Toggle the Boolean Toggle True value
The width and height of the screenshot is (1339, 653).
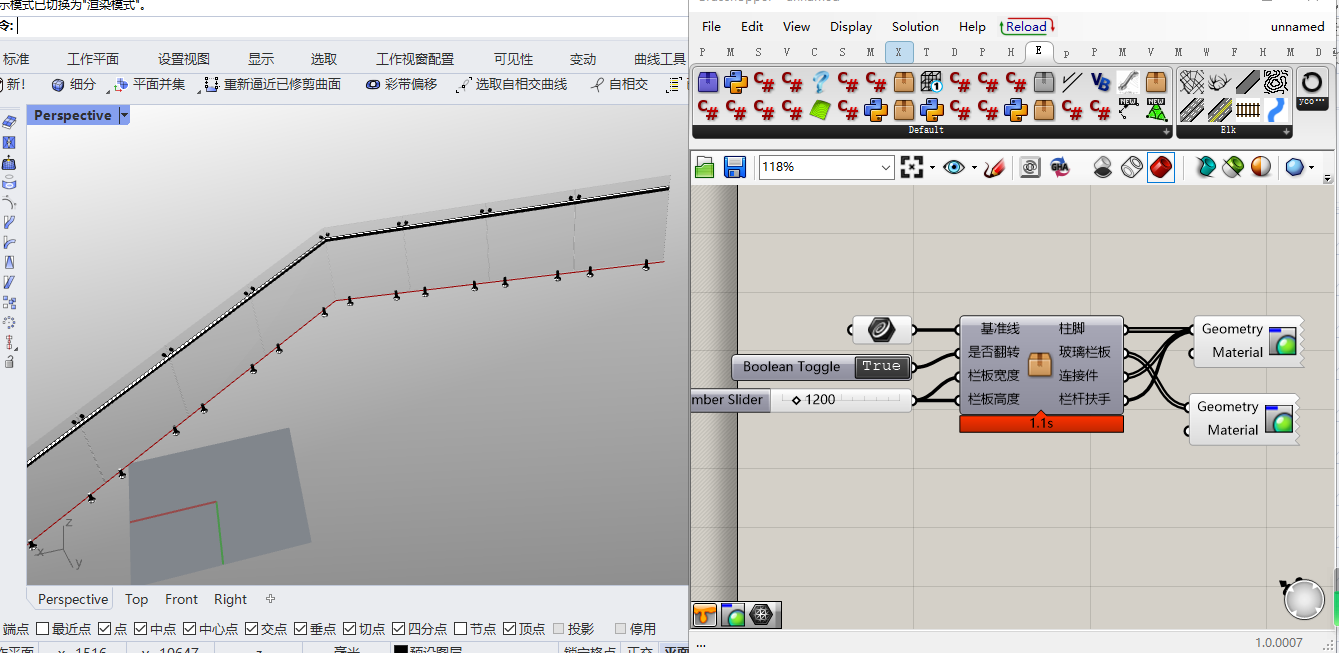[881, 366]
